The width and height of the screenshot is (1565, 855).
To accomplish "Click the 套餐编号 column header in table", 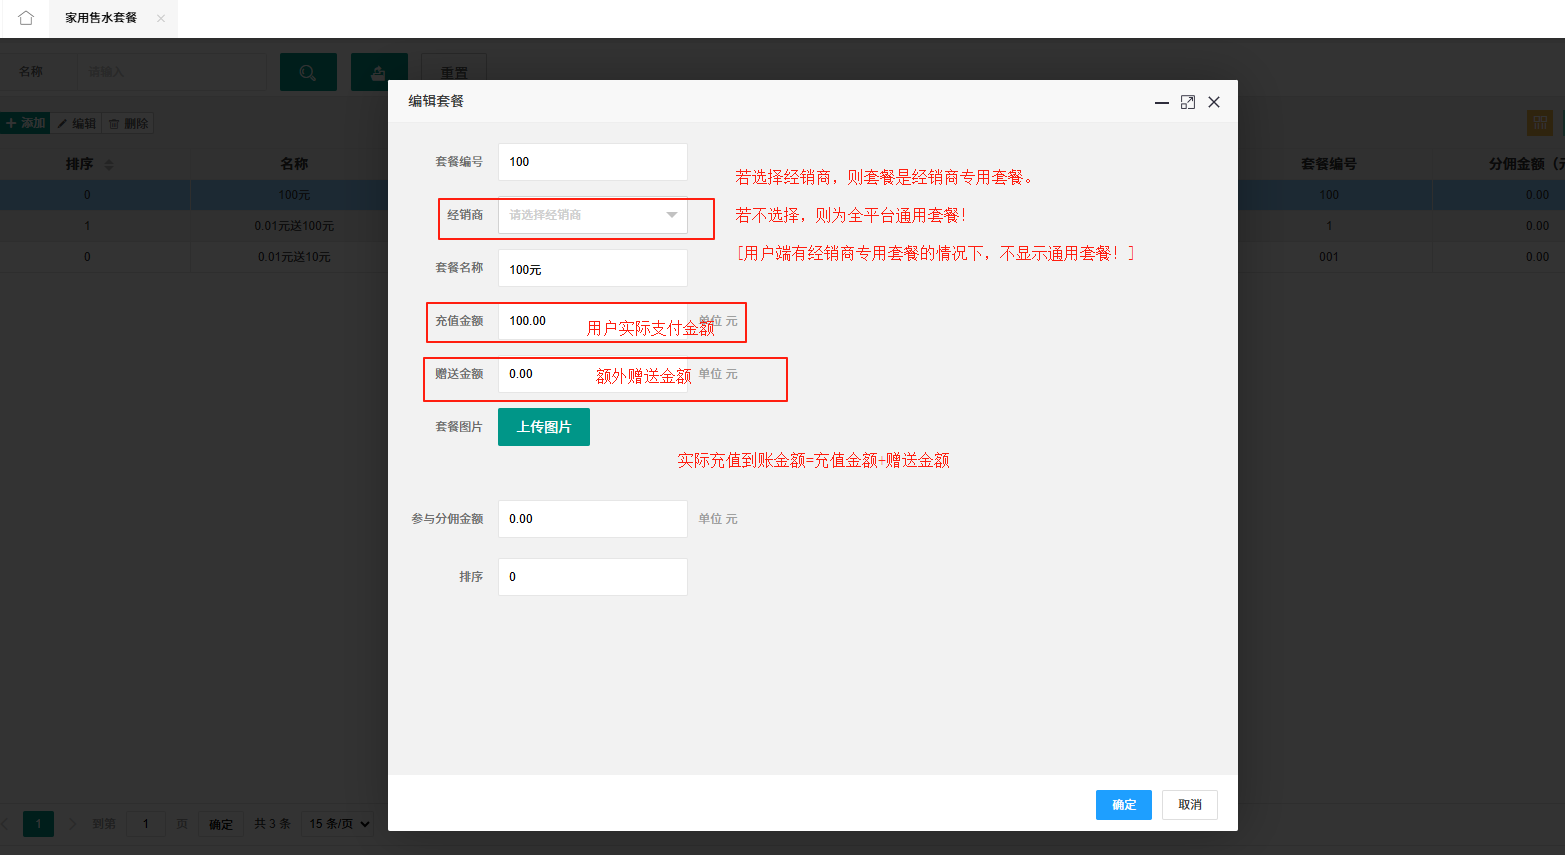I will pyautogui.click(x=1328, y=164).
